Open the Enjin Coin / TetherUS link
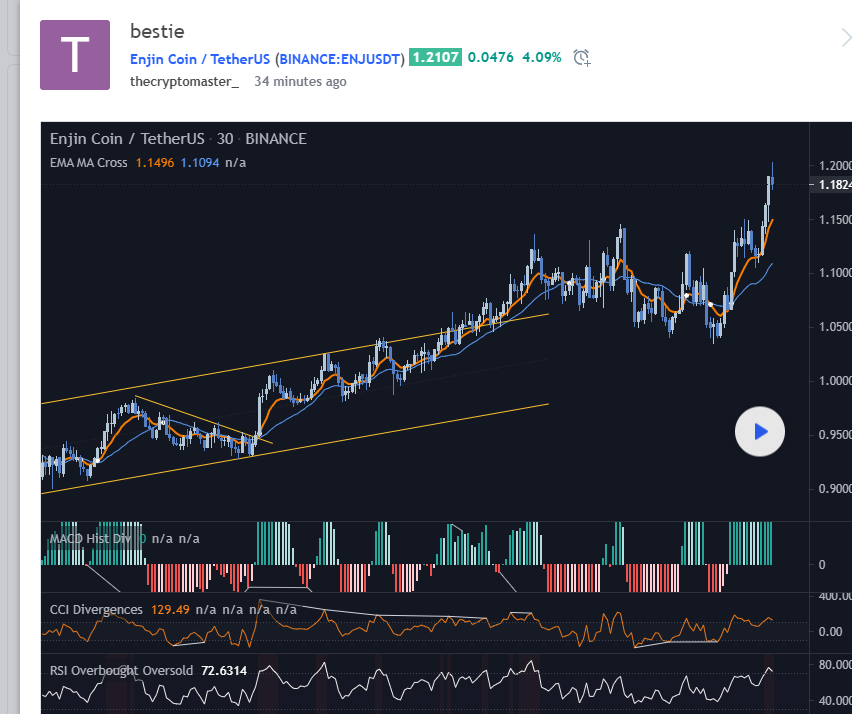852x714 pixels. (x=200, y=58)
